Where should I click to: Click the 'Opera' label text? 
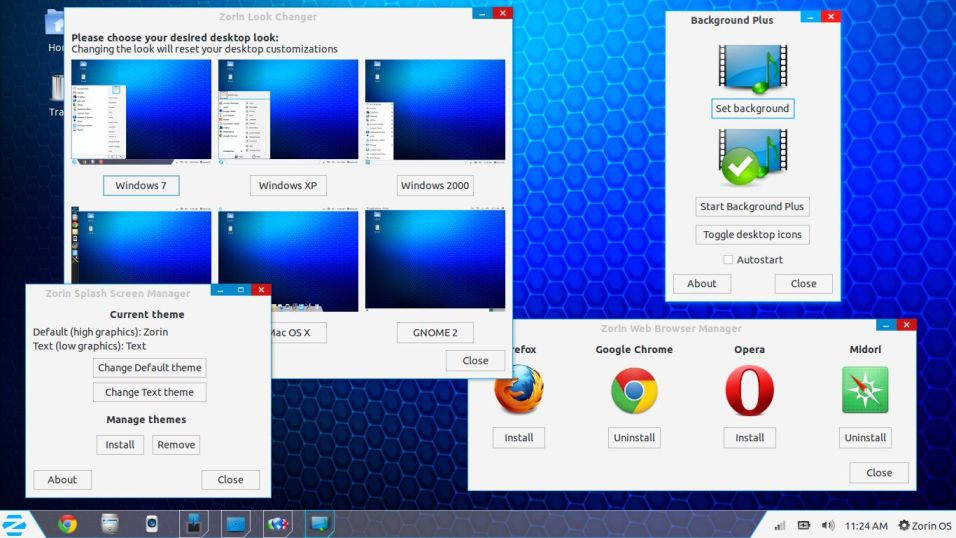tap(749, 350)
